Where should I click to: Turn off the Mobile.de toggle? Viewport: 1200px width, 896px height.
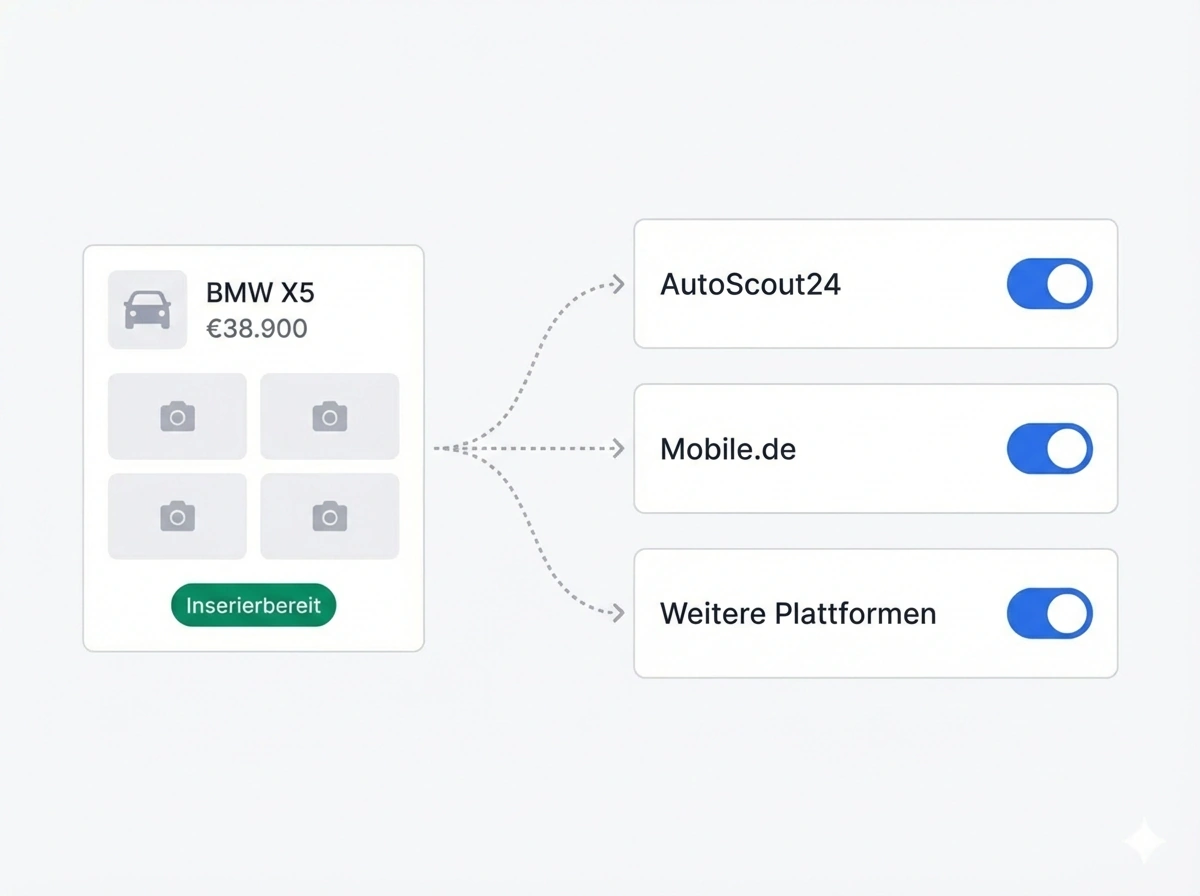point(1049,449)
